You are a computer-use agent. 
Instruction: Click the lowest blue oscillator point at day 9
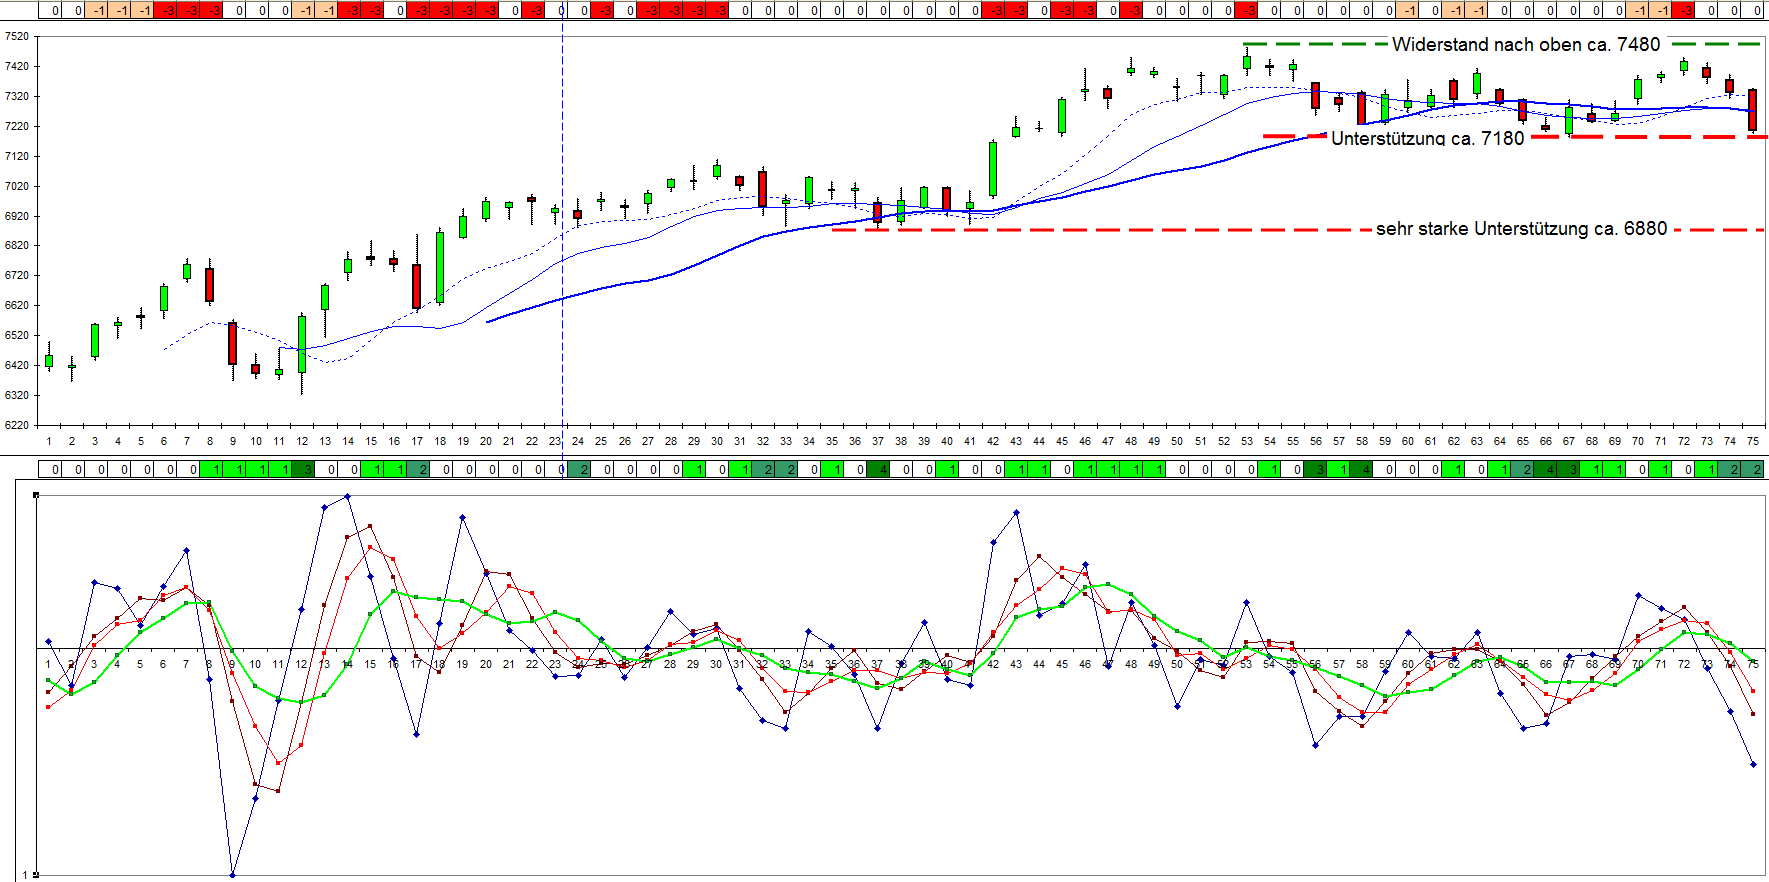point(232,875)
